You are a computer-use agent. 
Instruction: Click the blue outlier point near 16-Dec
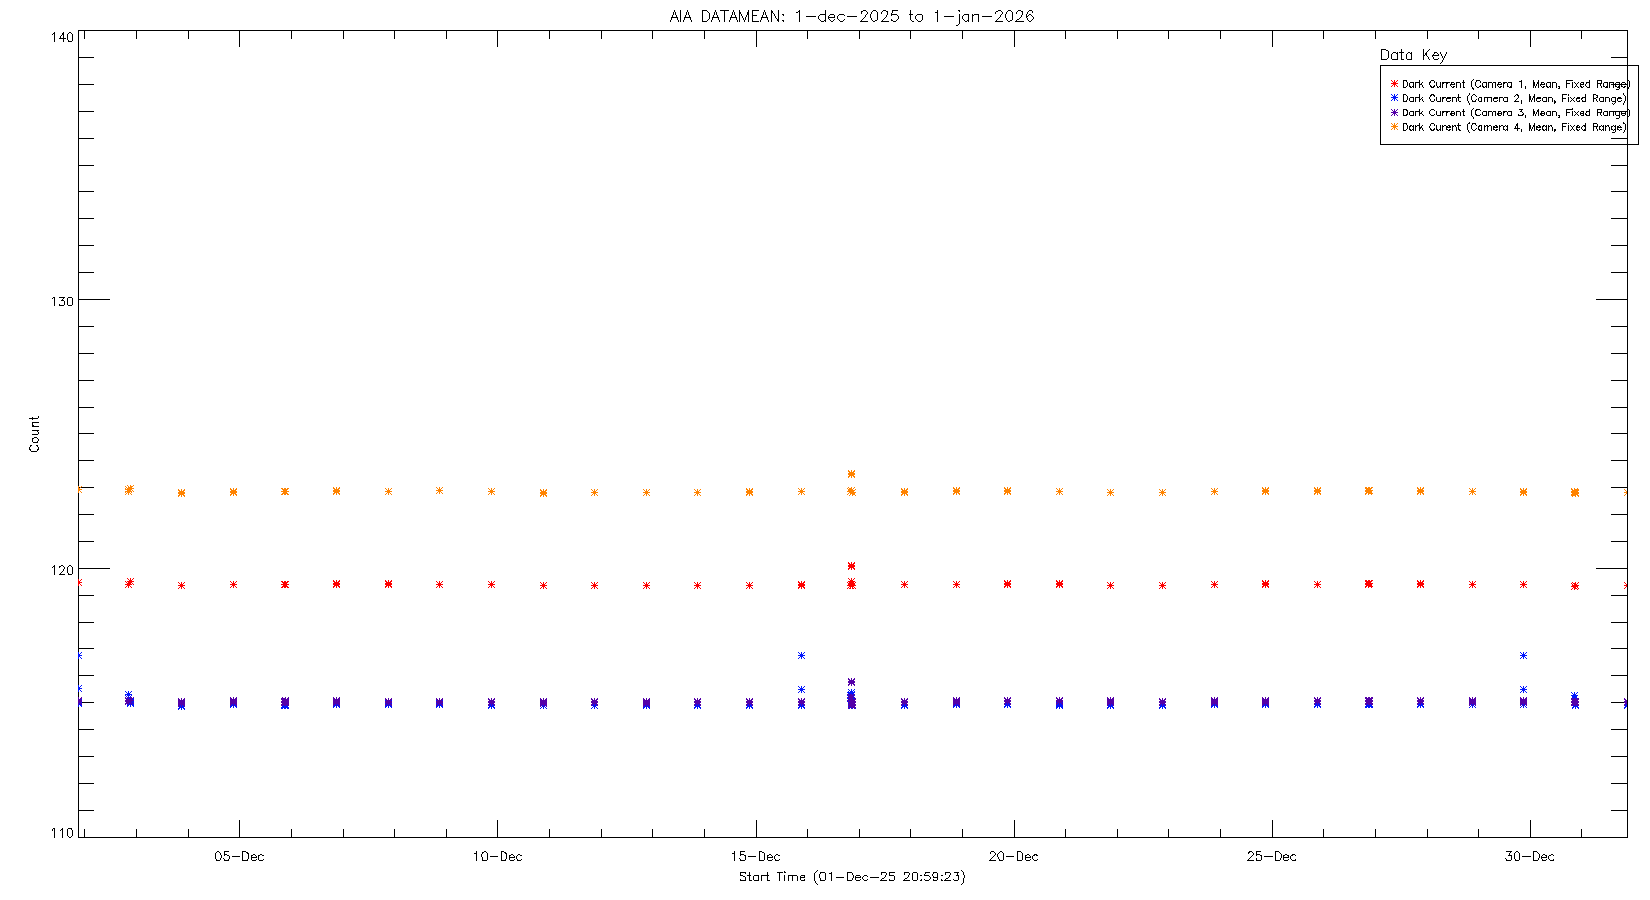pos(801,656)
